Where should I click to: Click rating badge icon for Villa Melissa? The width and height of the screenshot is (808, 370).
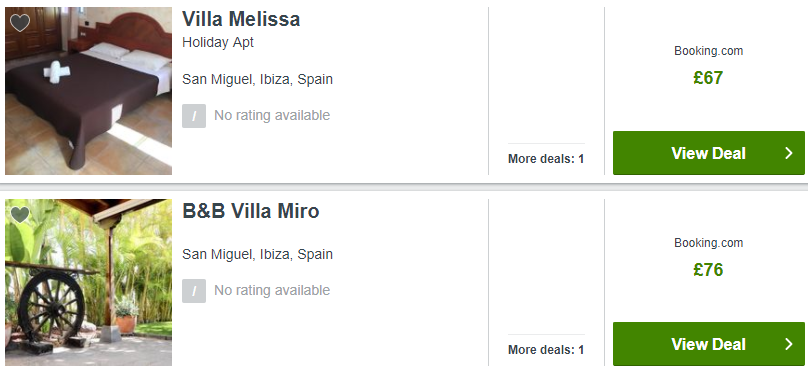(x=194, y=115)
